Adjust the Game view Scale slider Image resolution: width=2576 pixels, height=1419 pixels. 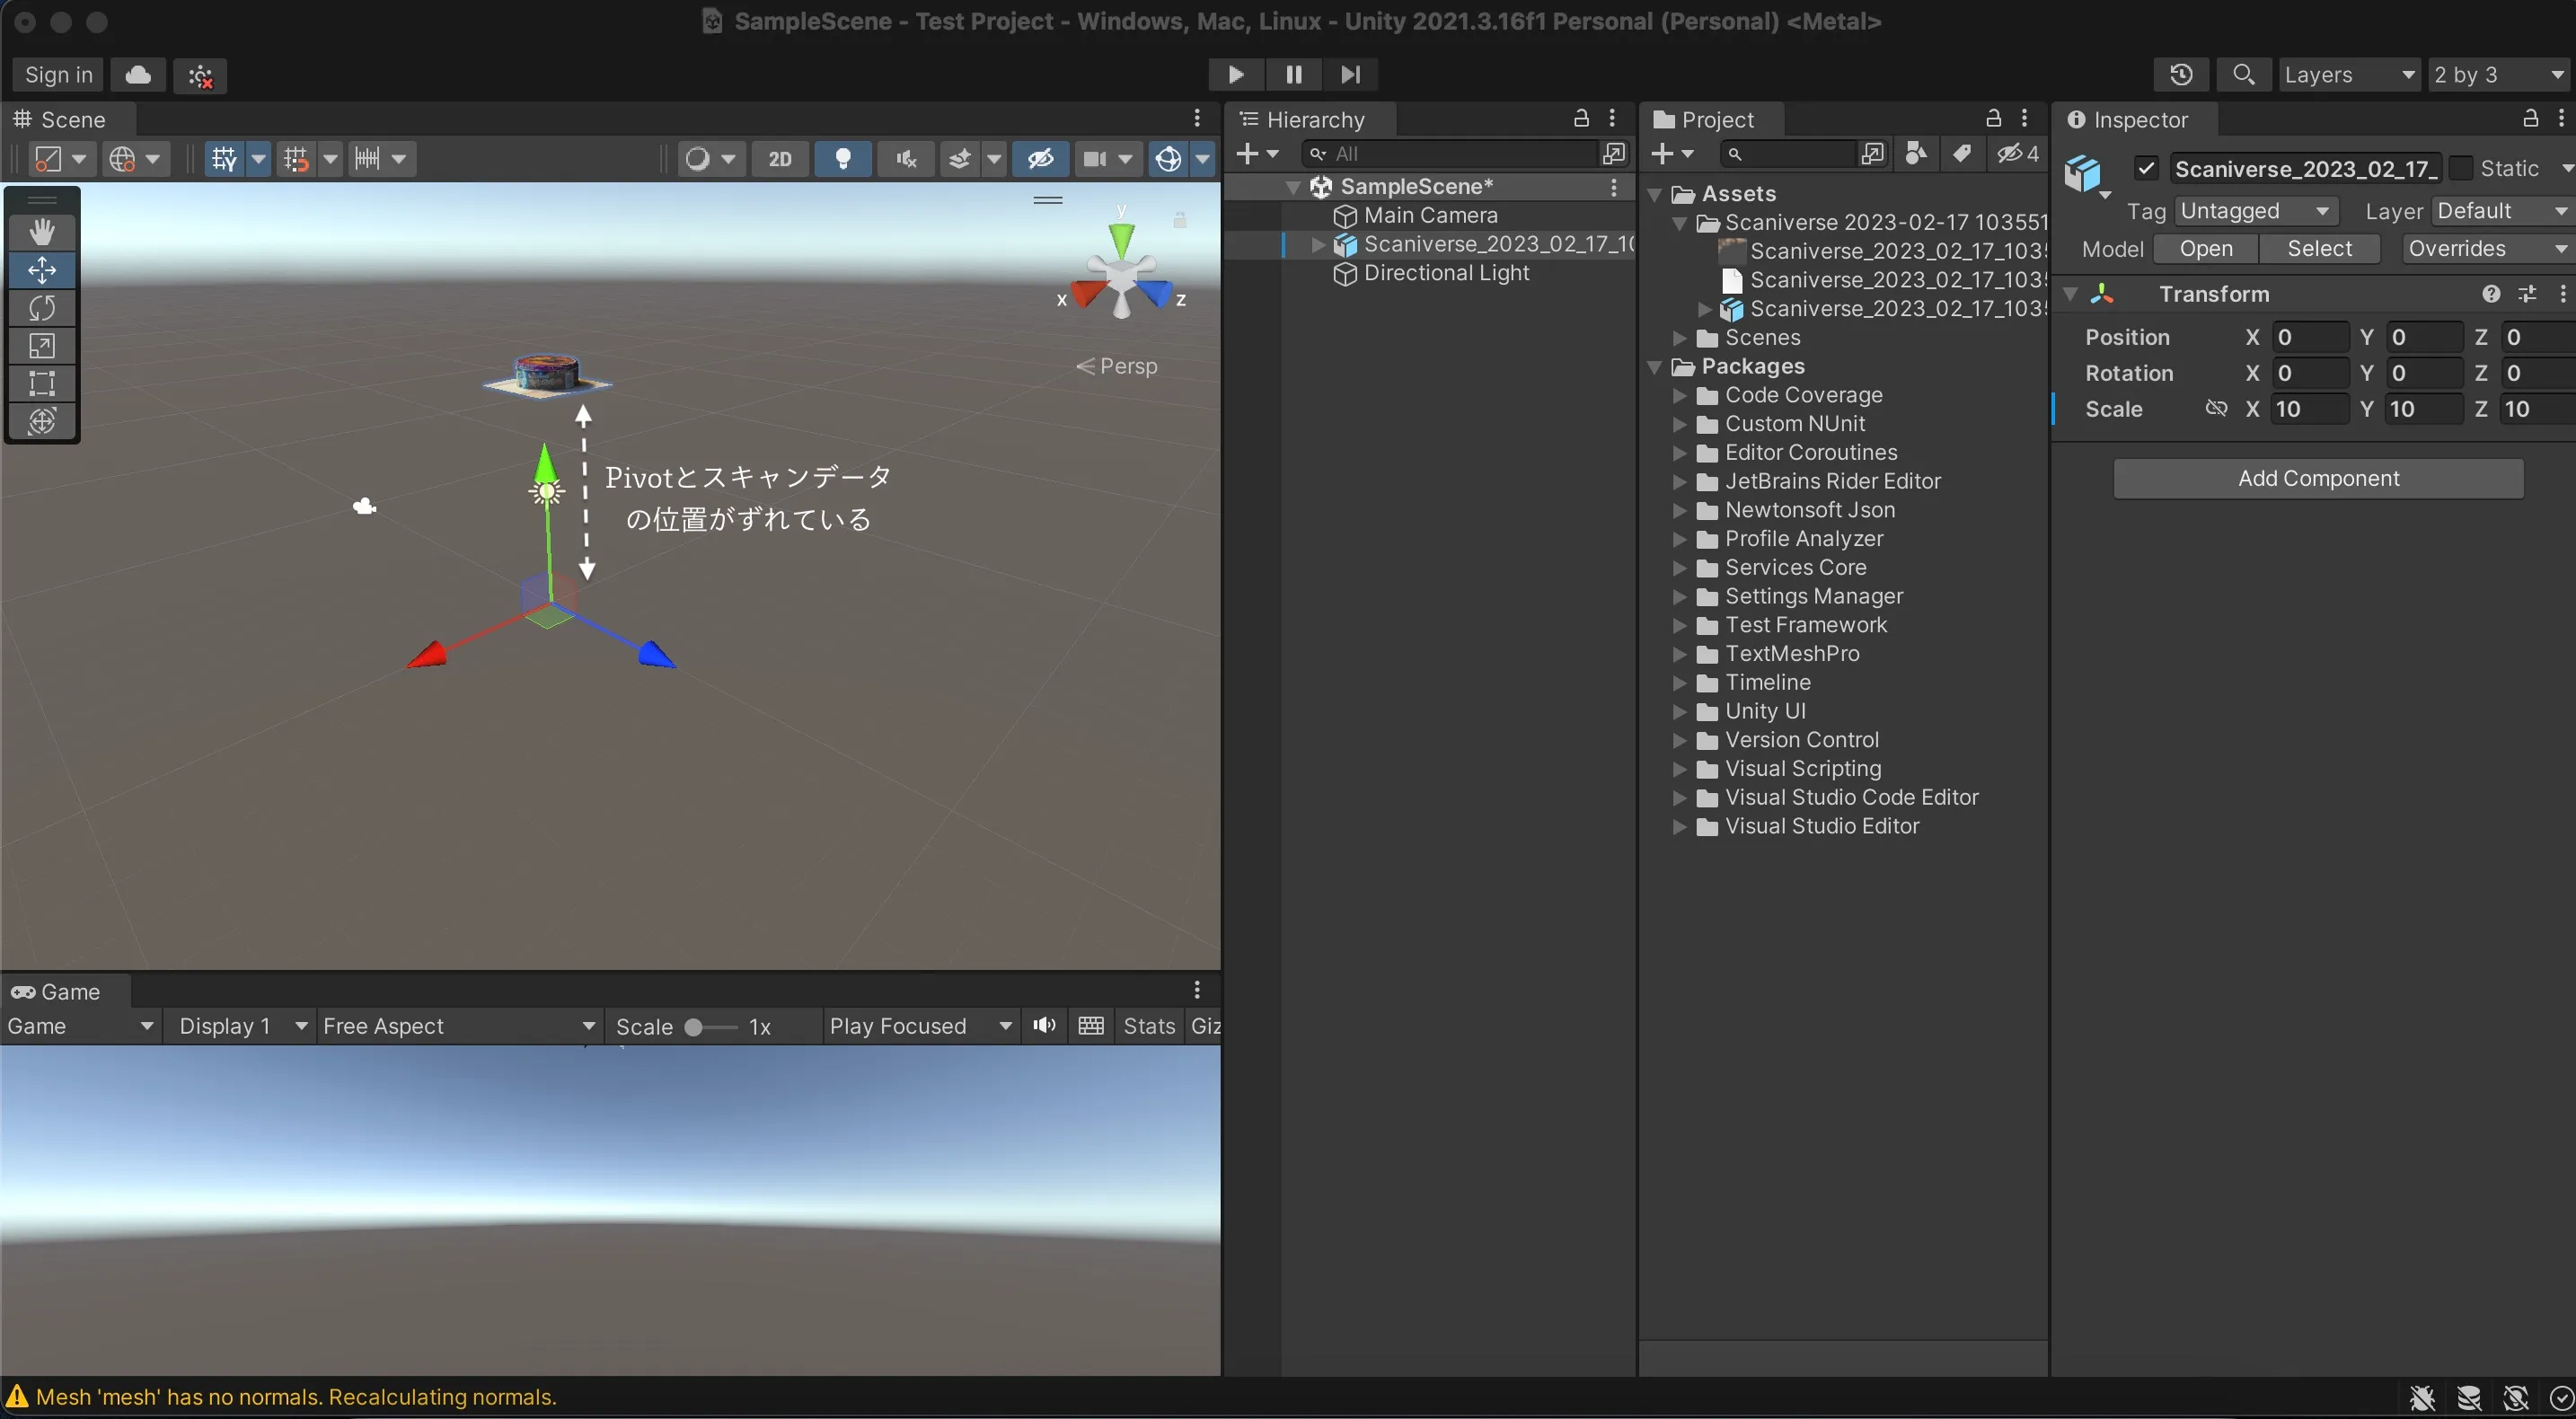point(697,1026)
